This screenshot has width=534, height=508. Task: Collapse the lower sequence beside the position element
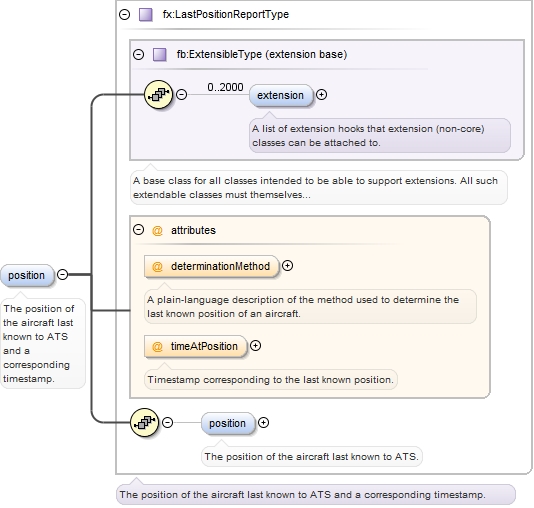(167, 423)
